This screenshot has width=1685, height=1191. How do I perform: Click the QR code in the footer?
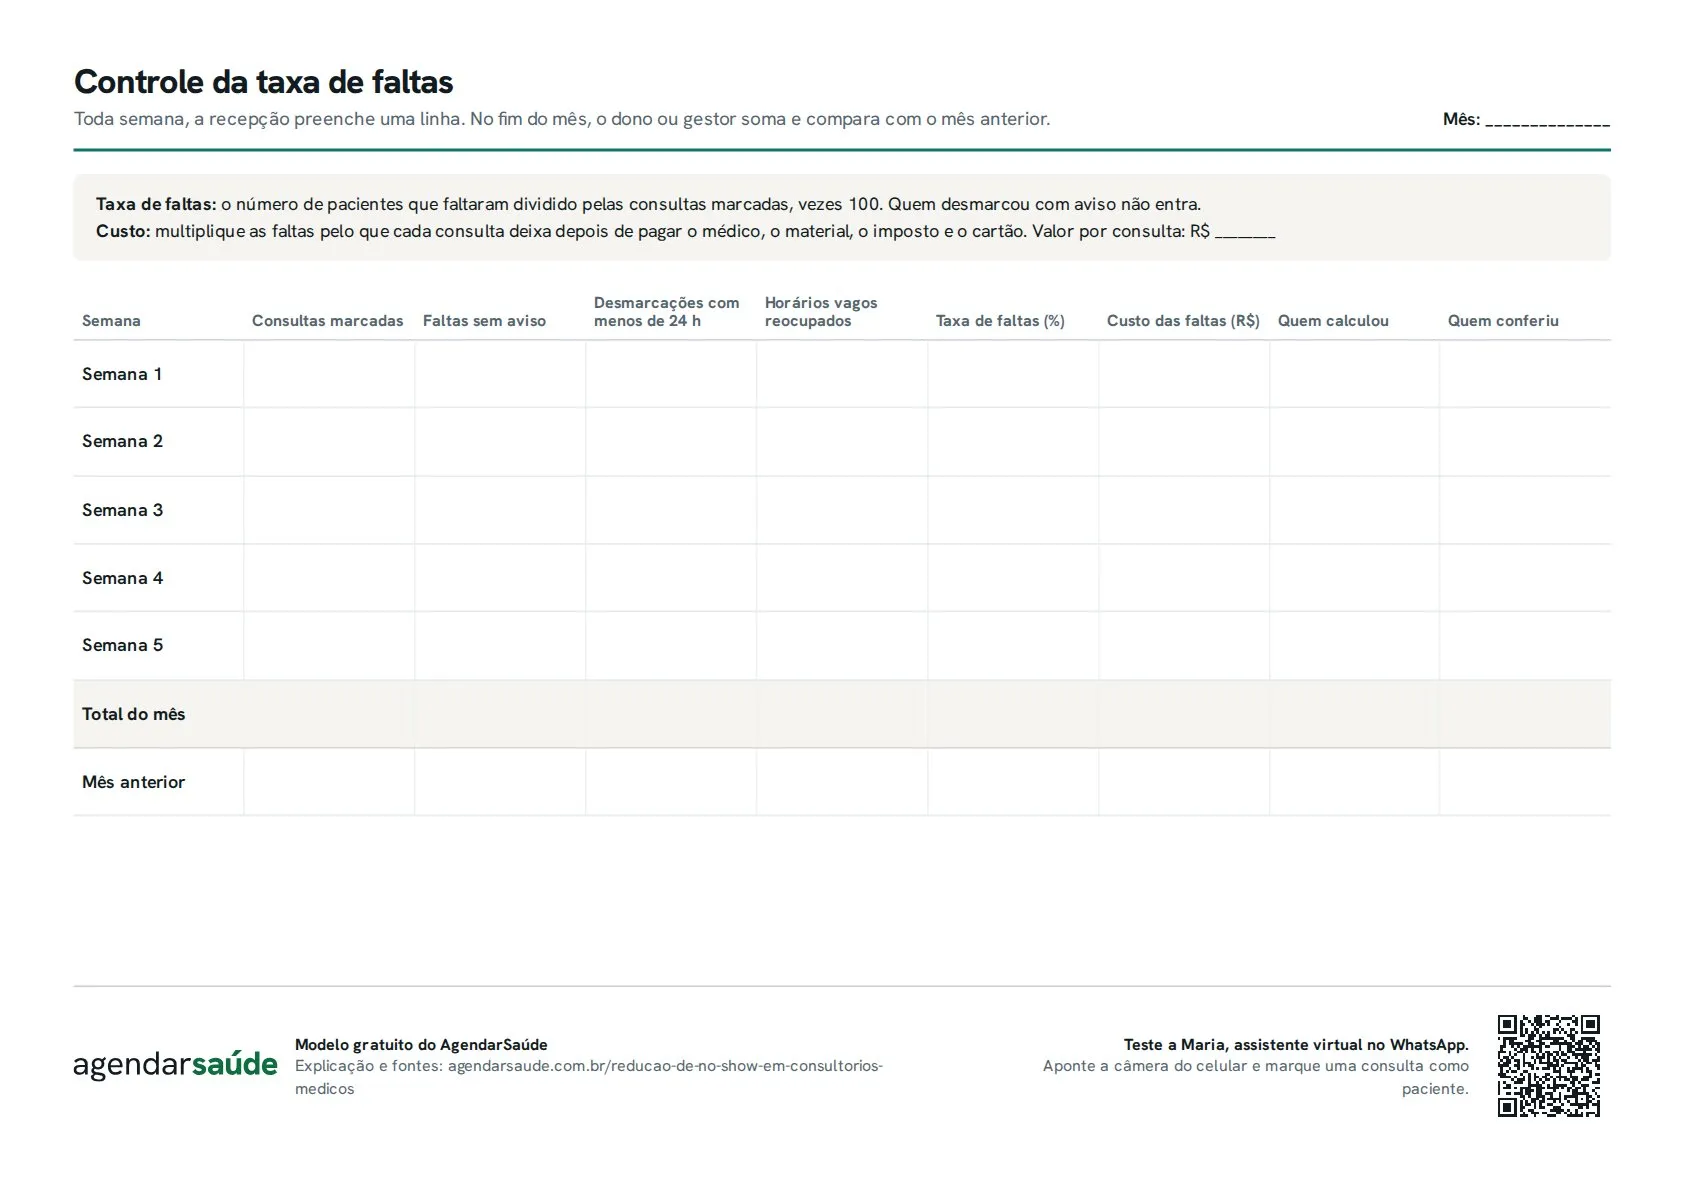1548,1065
